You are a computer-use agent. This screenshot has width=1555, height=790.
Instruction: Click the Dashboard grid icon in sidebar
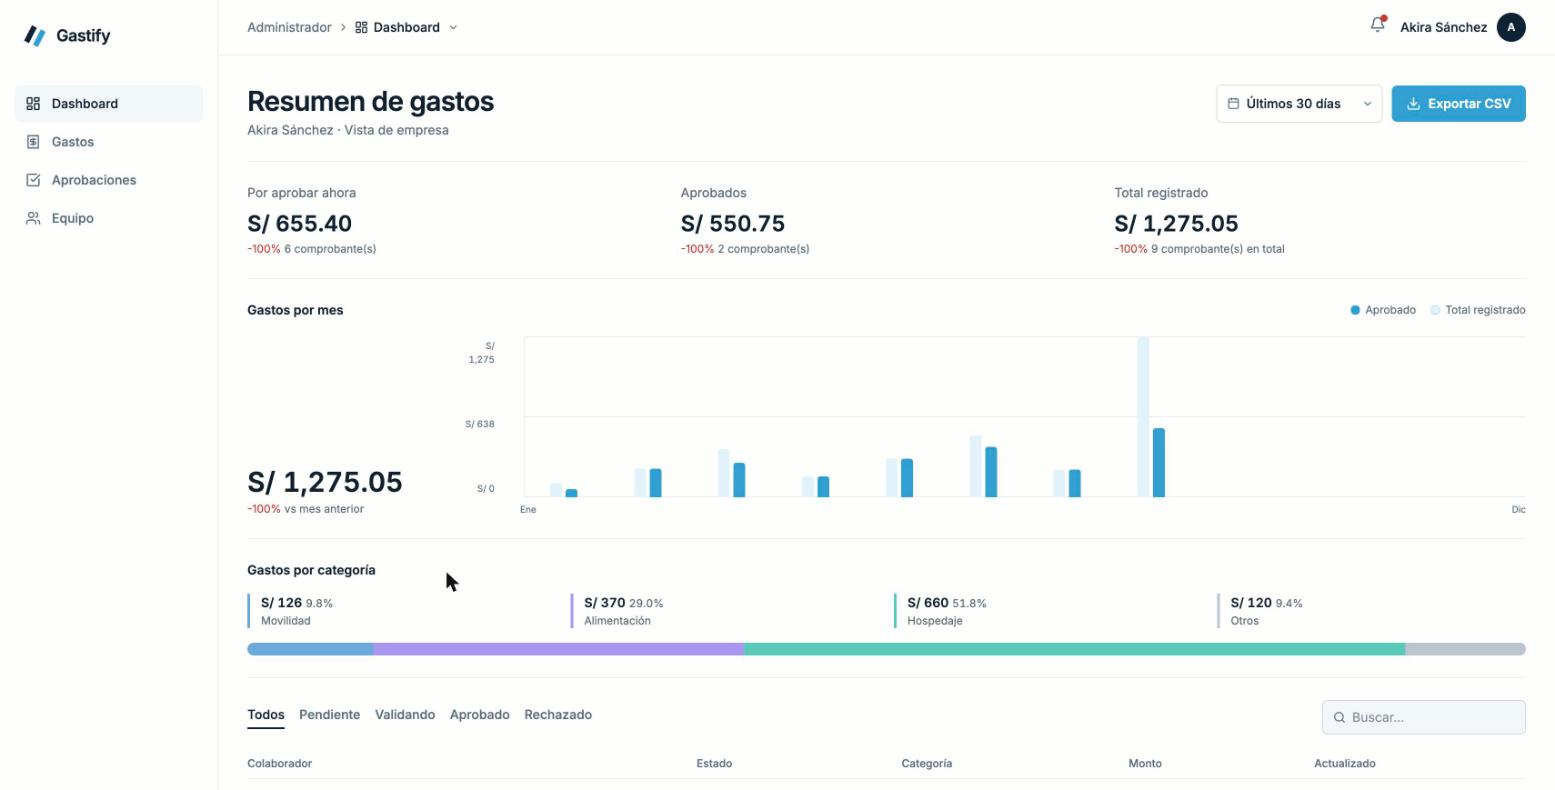click(x=33, y=104)
